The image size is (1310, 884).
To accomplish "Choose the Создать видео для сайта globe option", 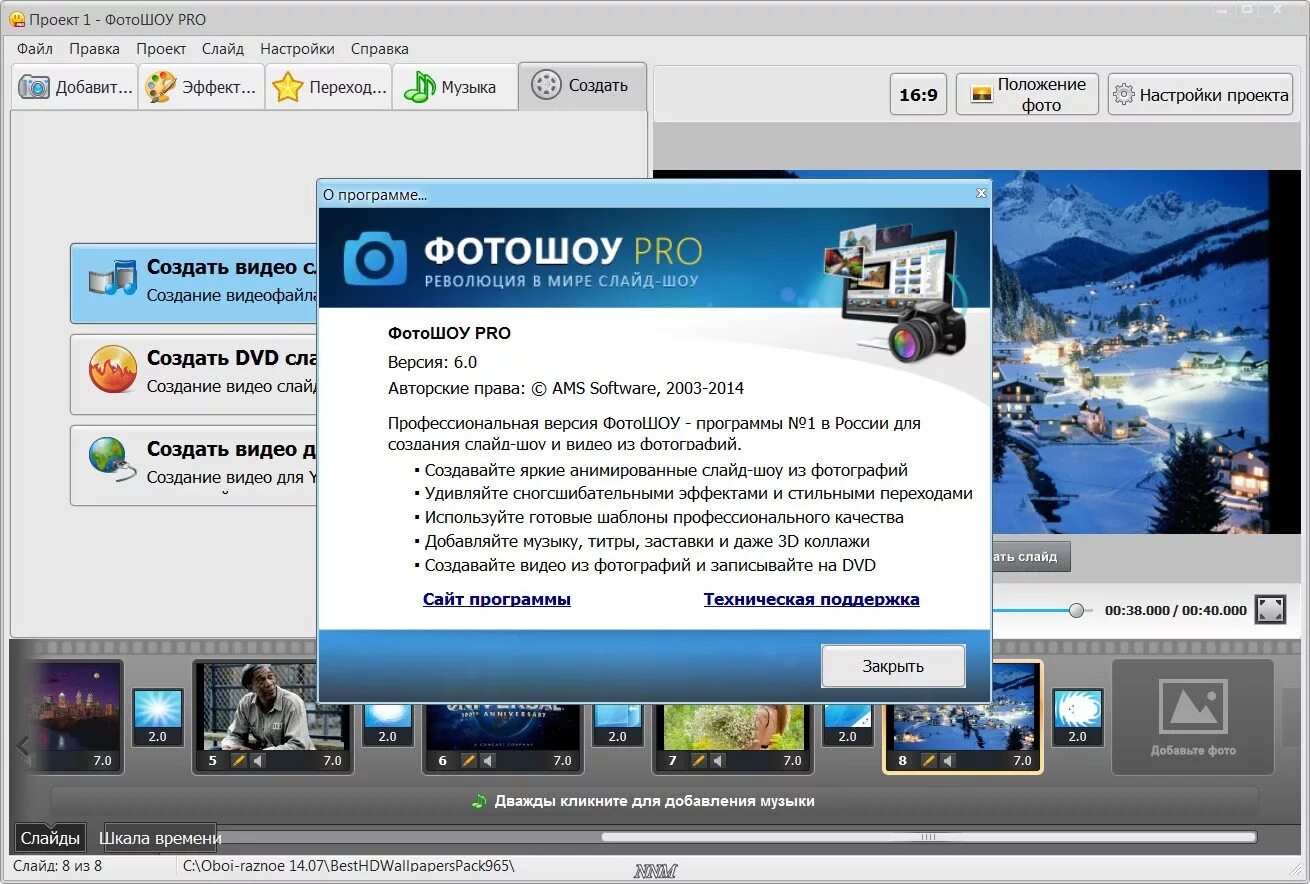I will pyautogui.click(x=195, y=464).
